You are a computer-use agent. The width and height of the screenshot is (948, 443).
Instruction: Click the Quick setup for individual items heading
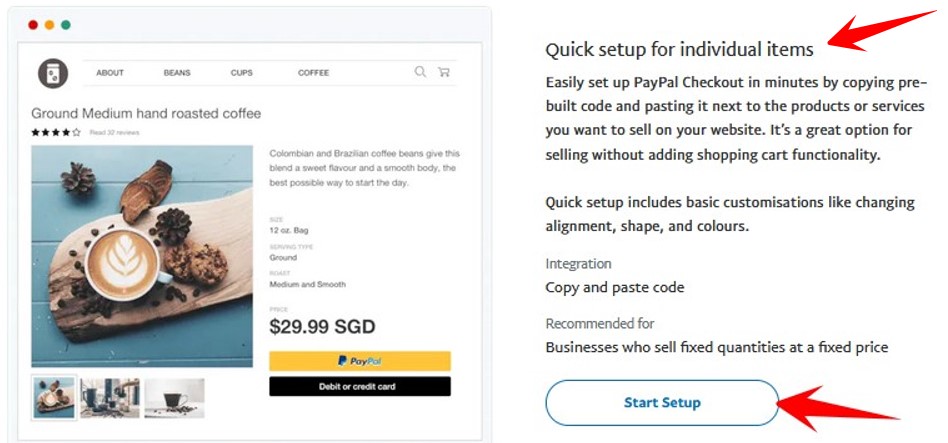(680, 50)
